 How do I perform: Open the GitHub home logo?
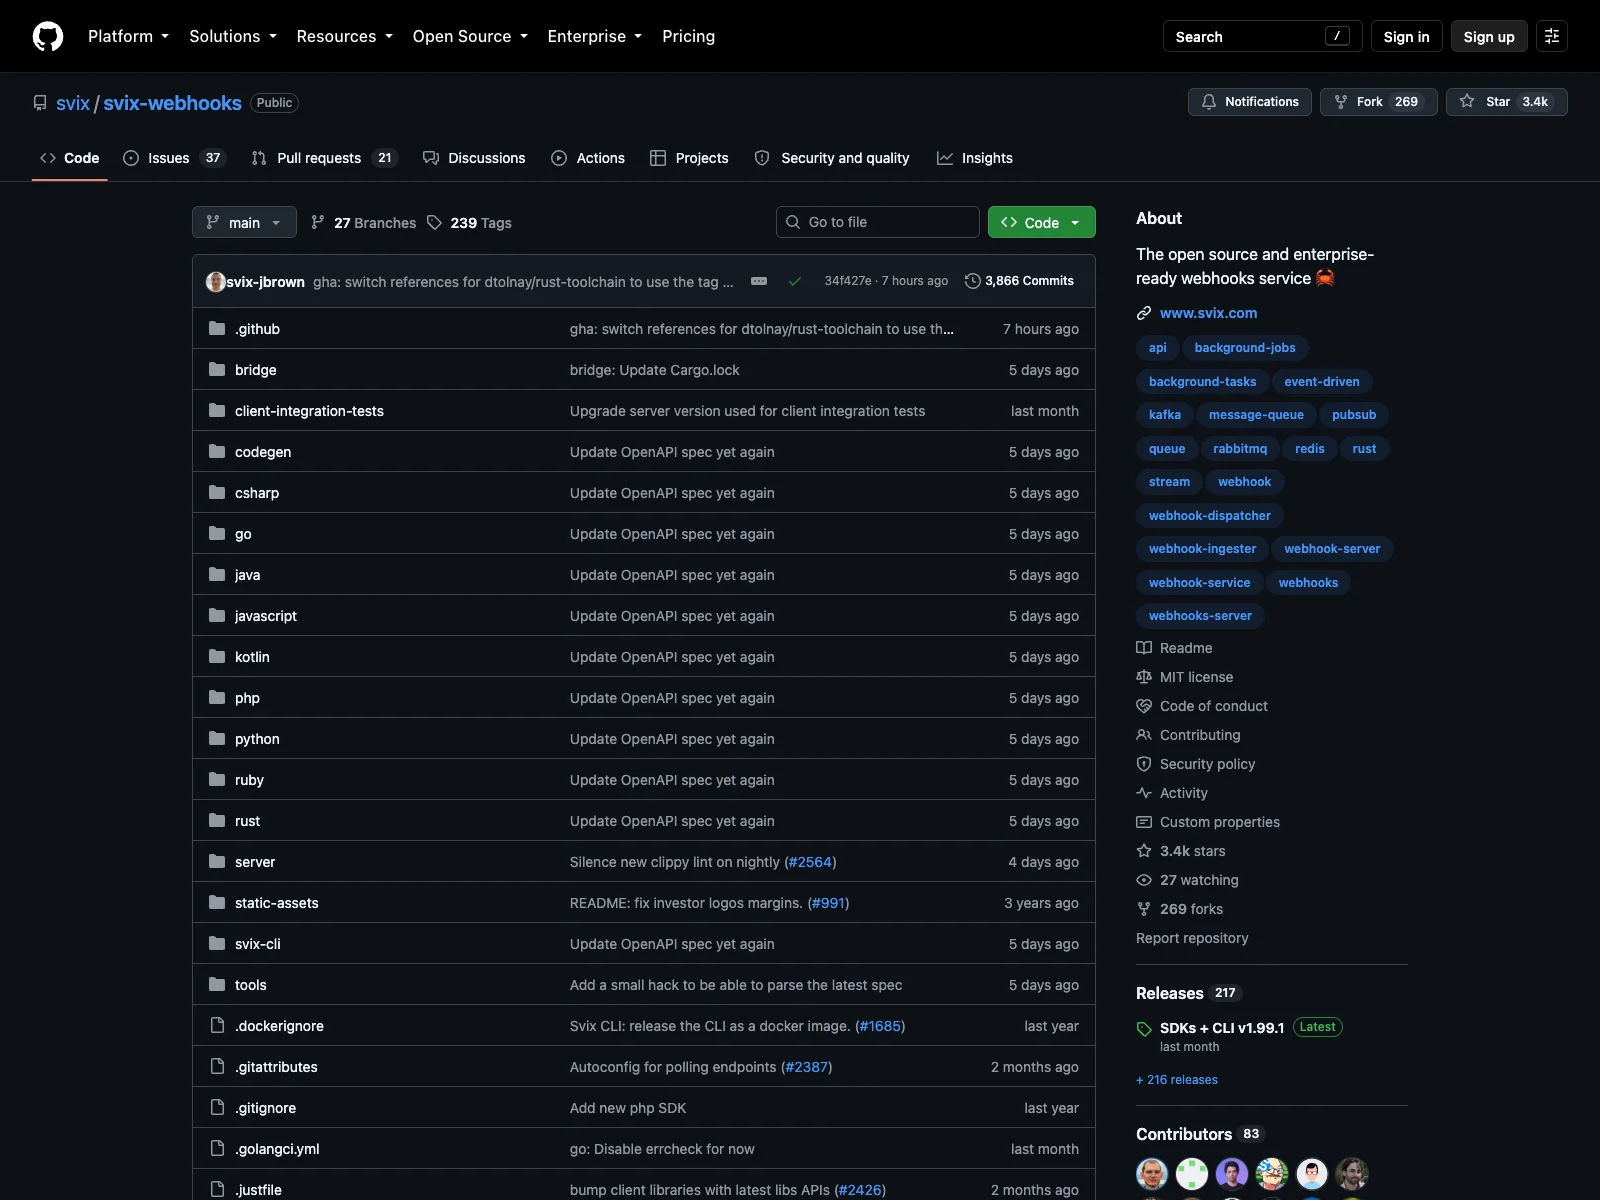point(48,37)
